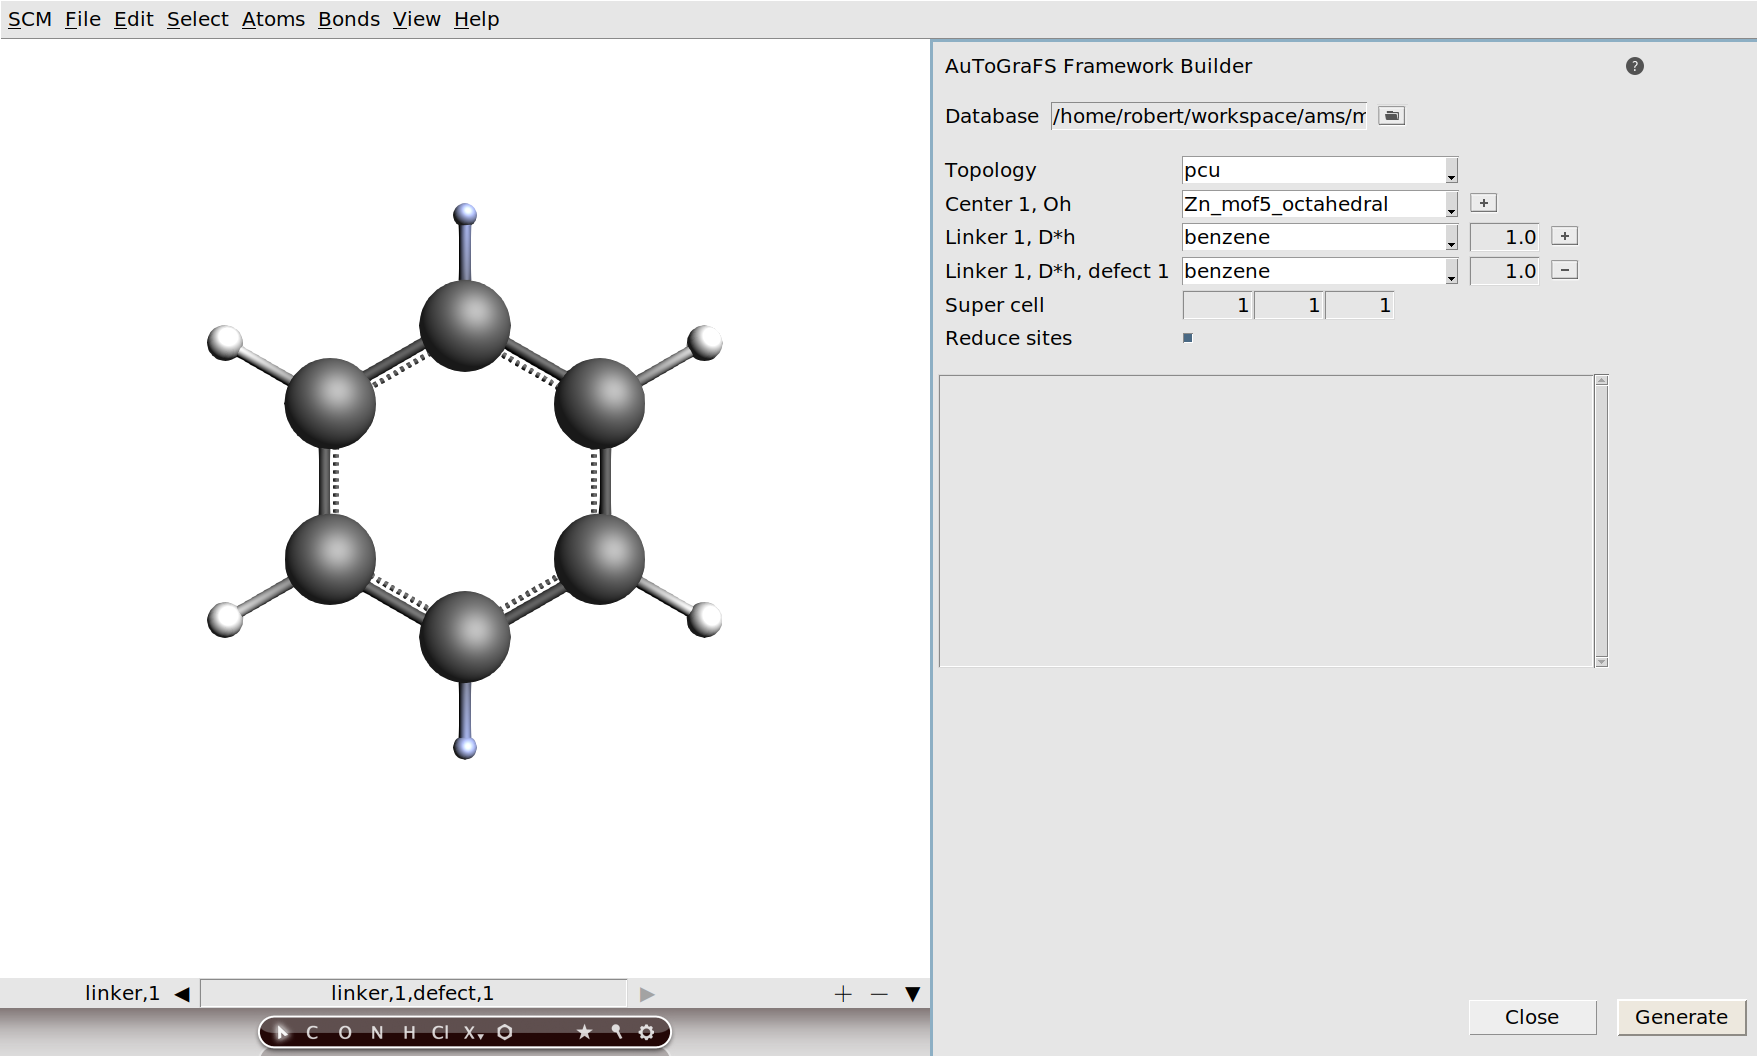Open the Topology dropdown
This screenshot has width=1757, height=1056.
1451,170
